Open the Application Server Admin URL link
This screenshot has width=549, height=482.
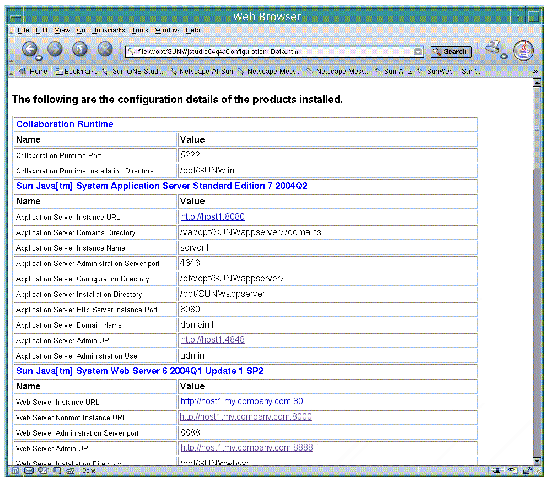213,340
